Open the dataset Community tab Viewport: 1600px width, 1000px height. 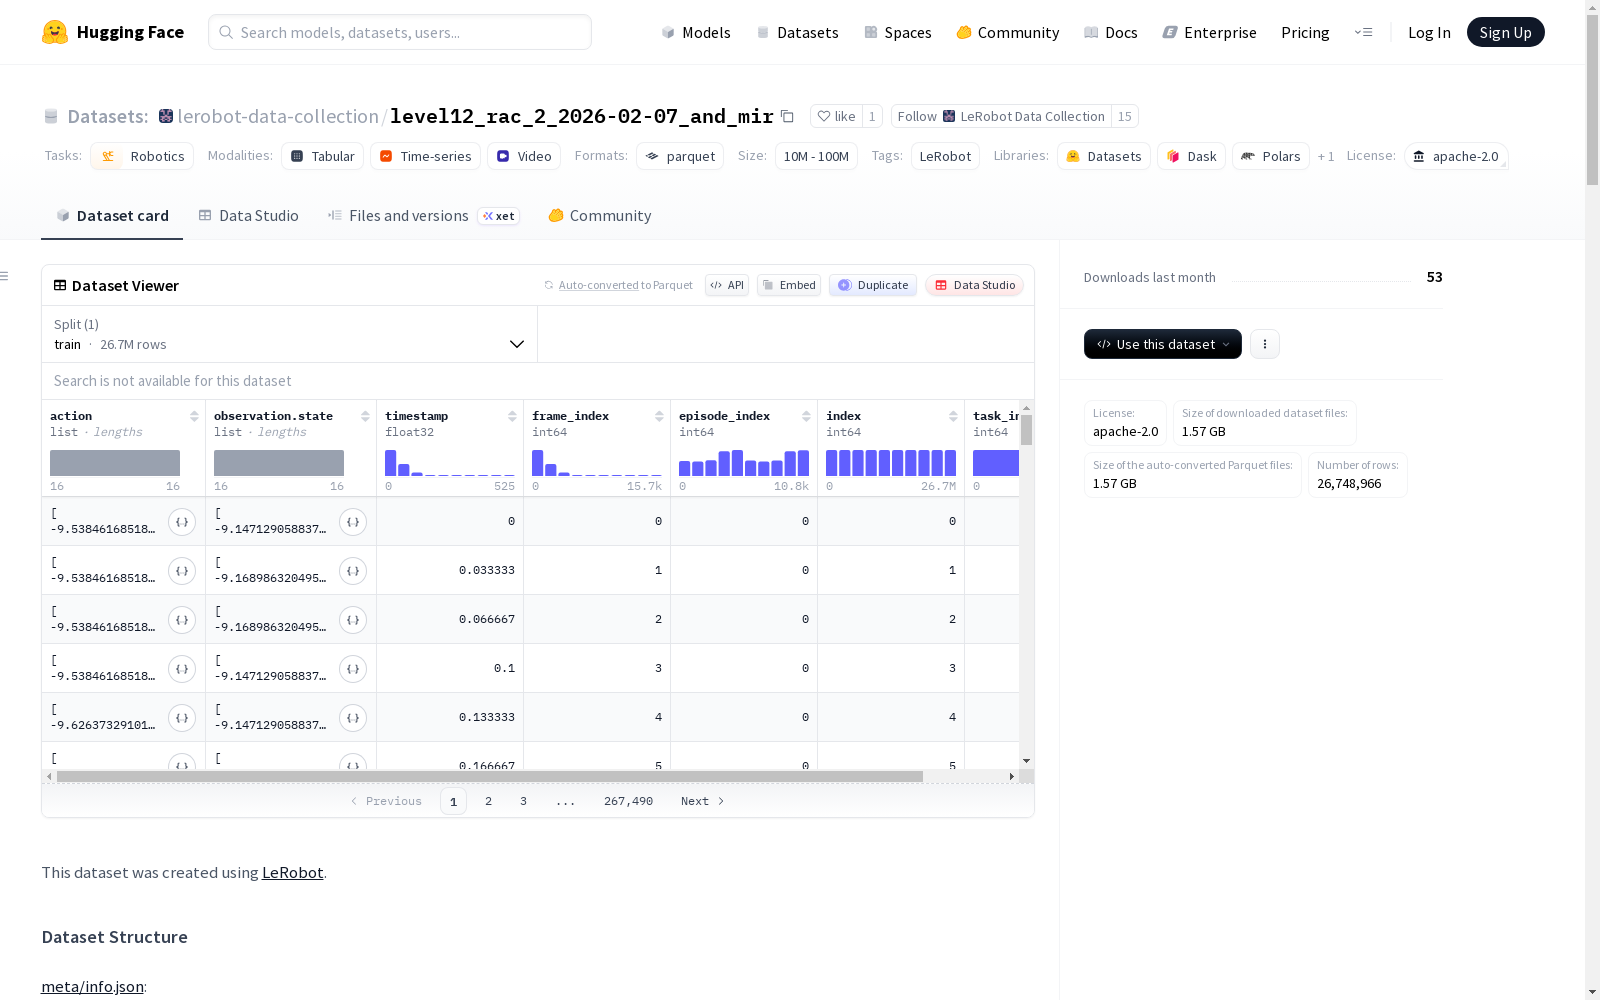[600, 216]
